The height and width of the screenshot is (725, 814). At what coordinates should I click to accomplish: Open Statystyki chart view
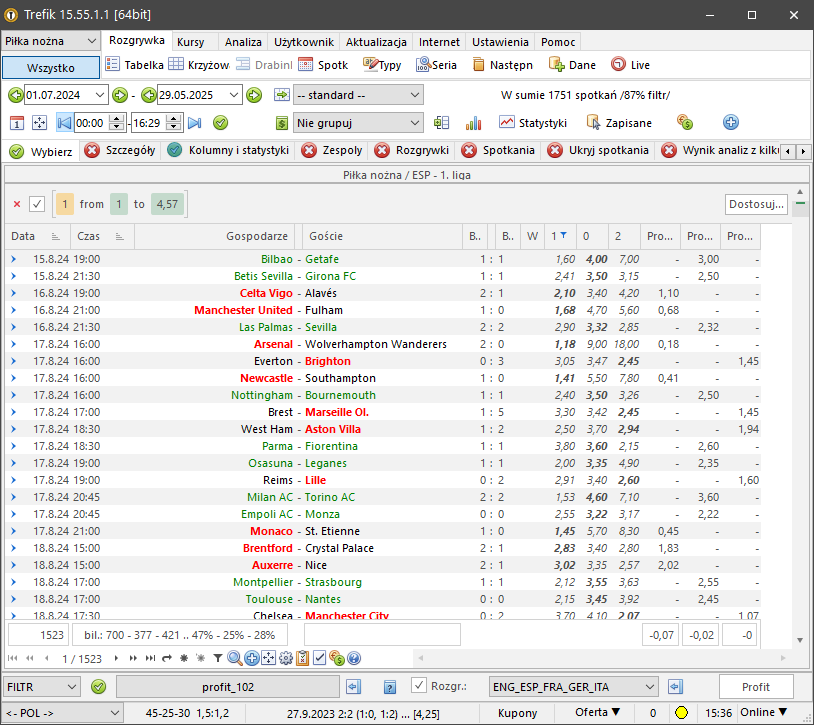click(533, 123)
